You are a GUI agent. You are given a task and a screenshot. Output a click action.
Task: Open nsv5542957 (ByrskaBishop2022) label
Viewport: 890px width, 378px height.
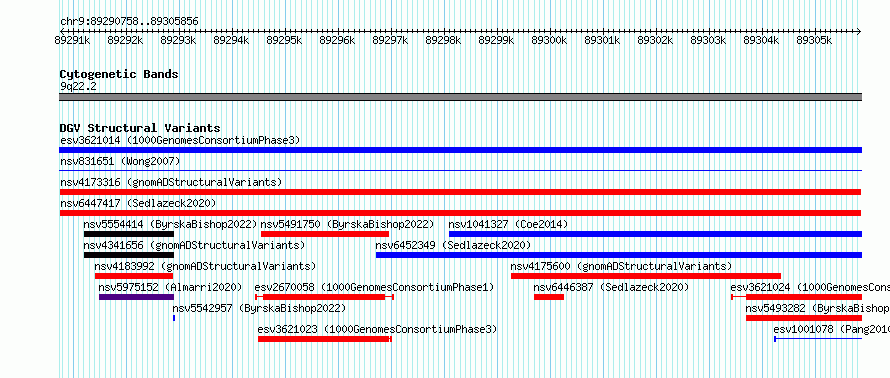click(259, 308)
